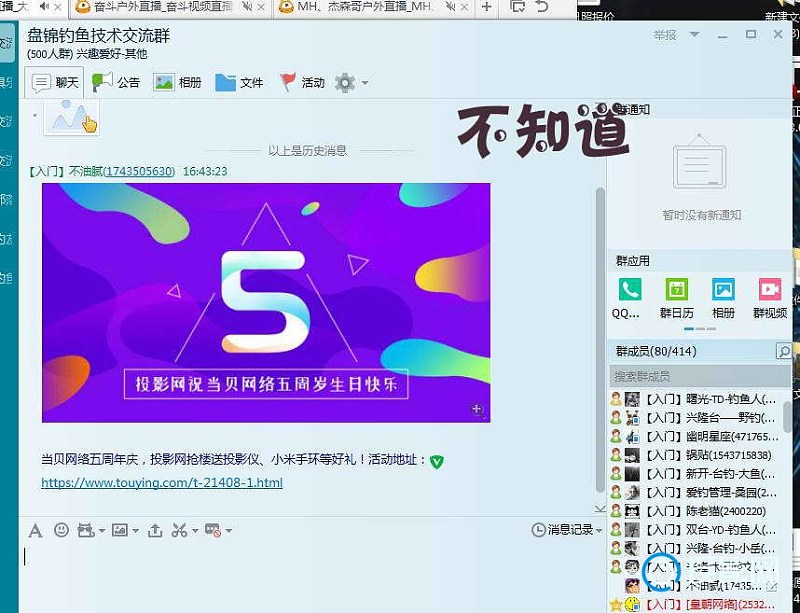Select member 双台-YD-钓鱼人
800x613 pixels.
[694, 530]
